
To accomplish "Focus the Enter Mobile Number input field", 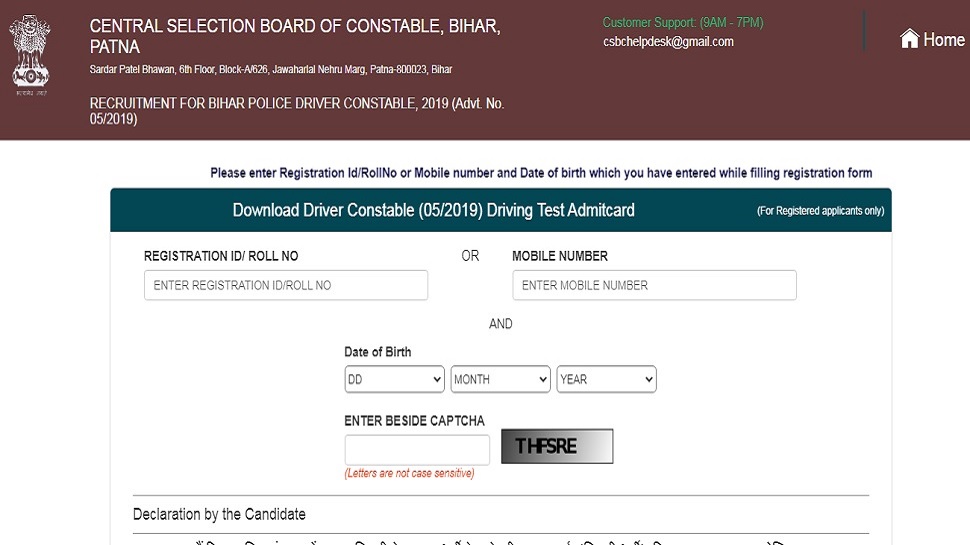I will point(654,285).
